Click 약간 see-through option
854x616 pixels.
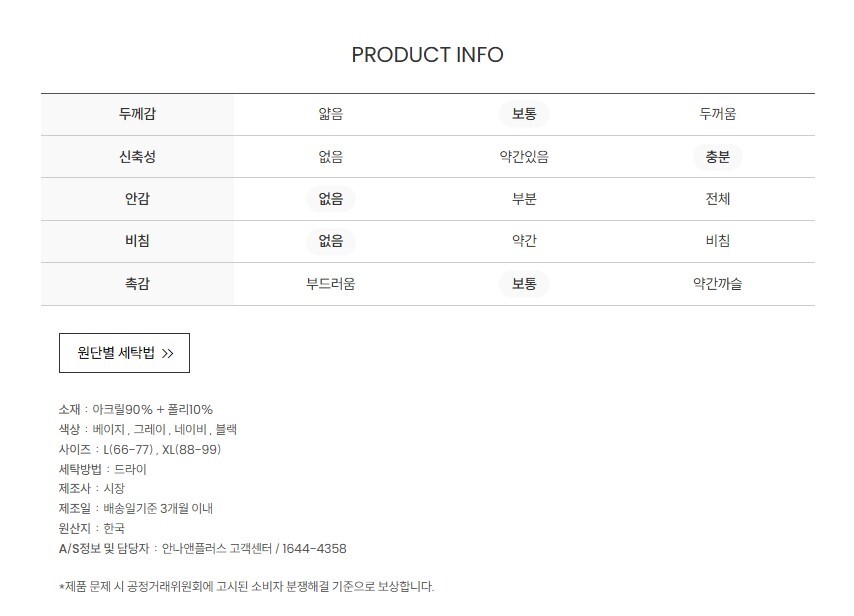(524, 241)
